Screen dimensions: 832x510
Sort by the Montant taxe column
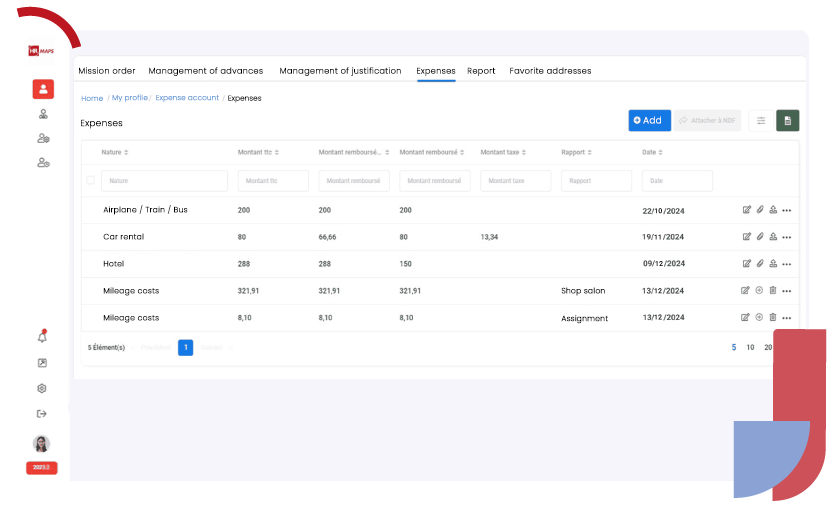click(x=503, y=152)
